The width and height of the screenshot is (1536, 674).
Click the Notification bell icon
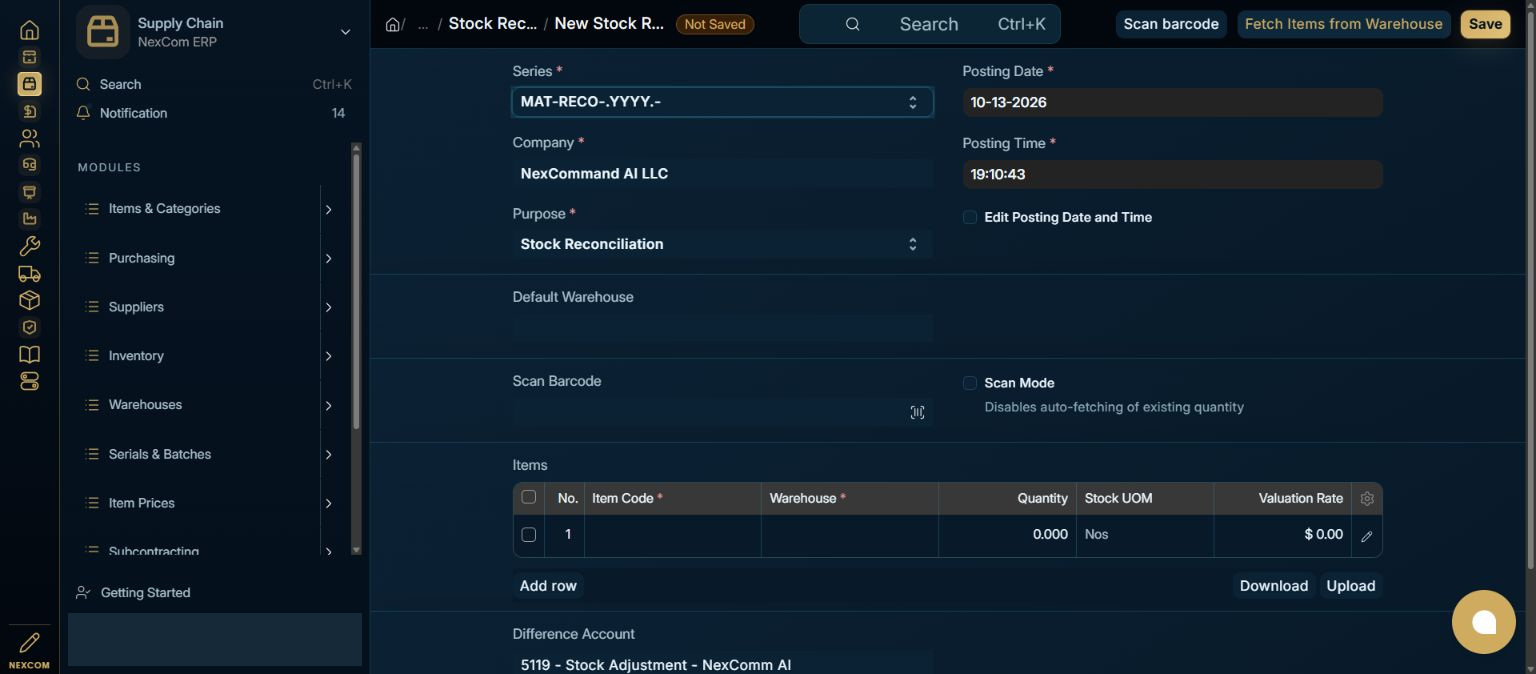tap(84, 113)
